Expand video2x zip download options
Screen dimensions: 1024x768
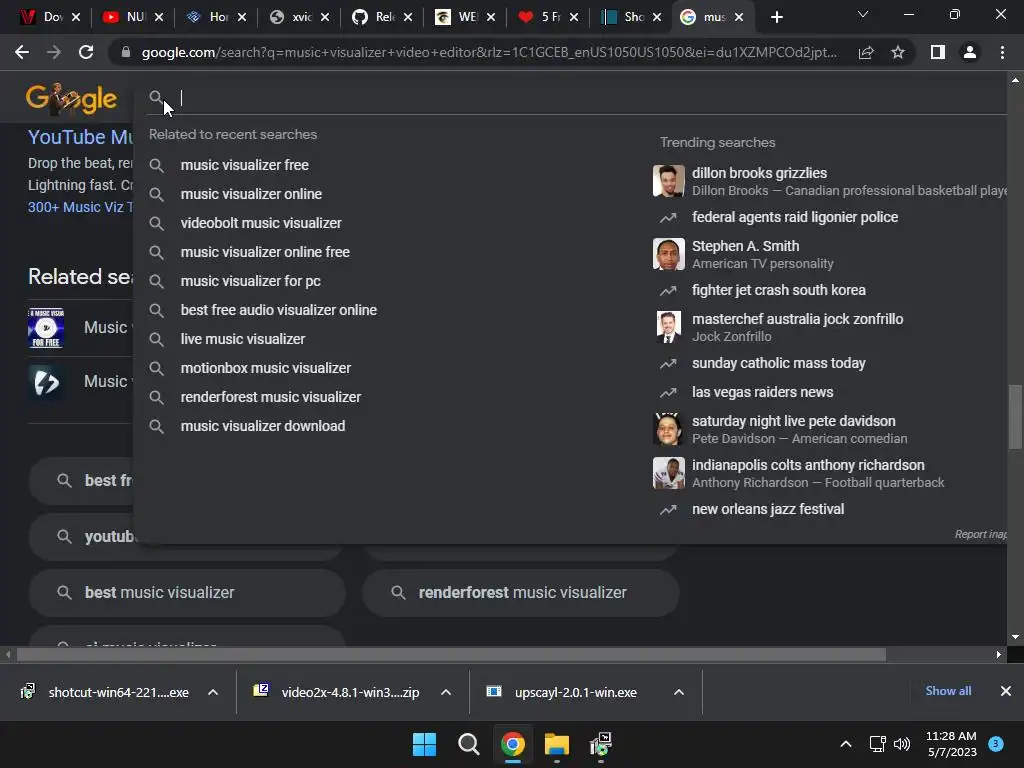[446, 692]
